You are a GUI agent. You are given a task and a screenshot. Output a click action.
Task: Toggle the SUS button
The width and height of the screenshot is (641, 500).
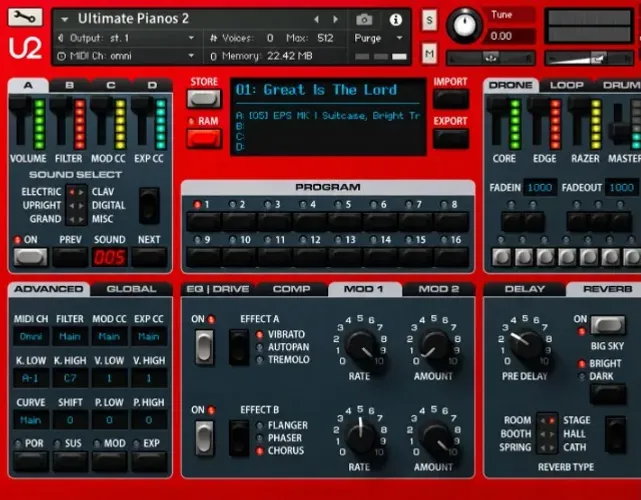[70, 461]
